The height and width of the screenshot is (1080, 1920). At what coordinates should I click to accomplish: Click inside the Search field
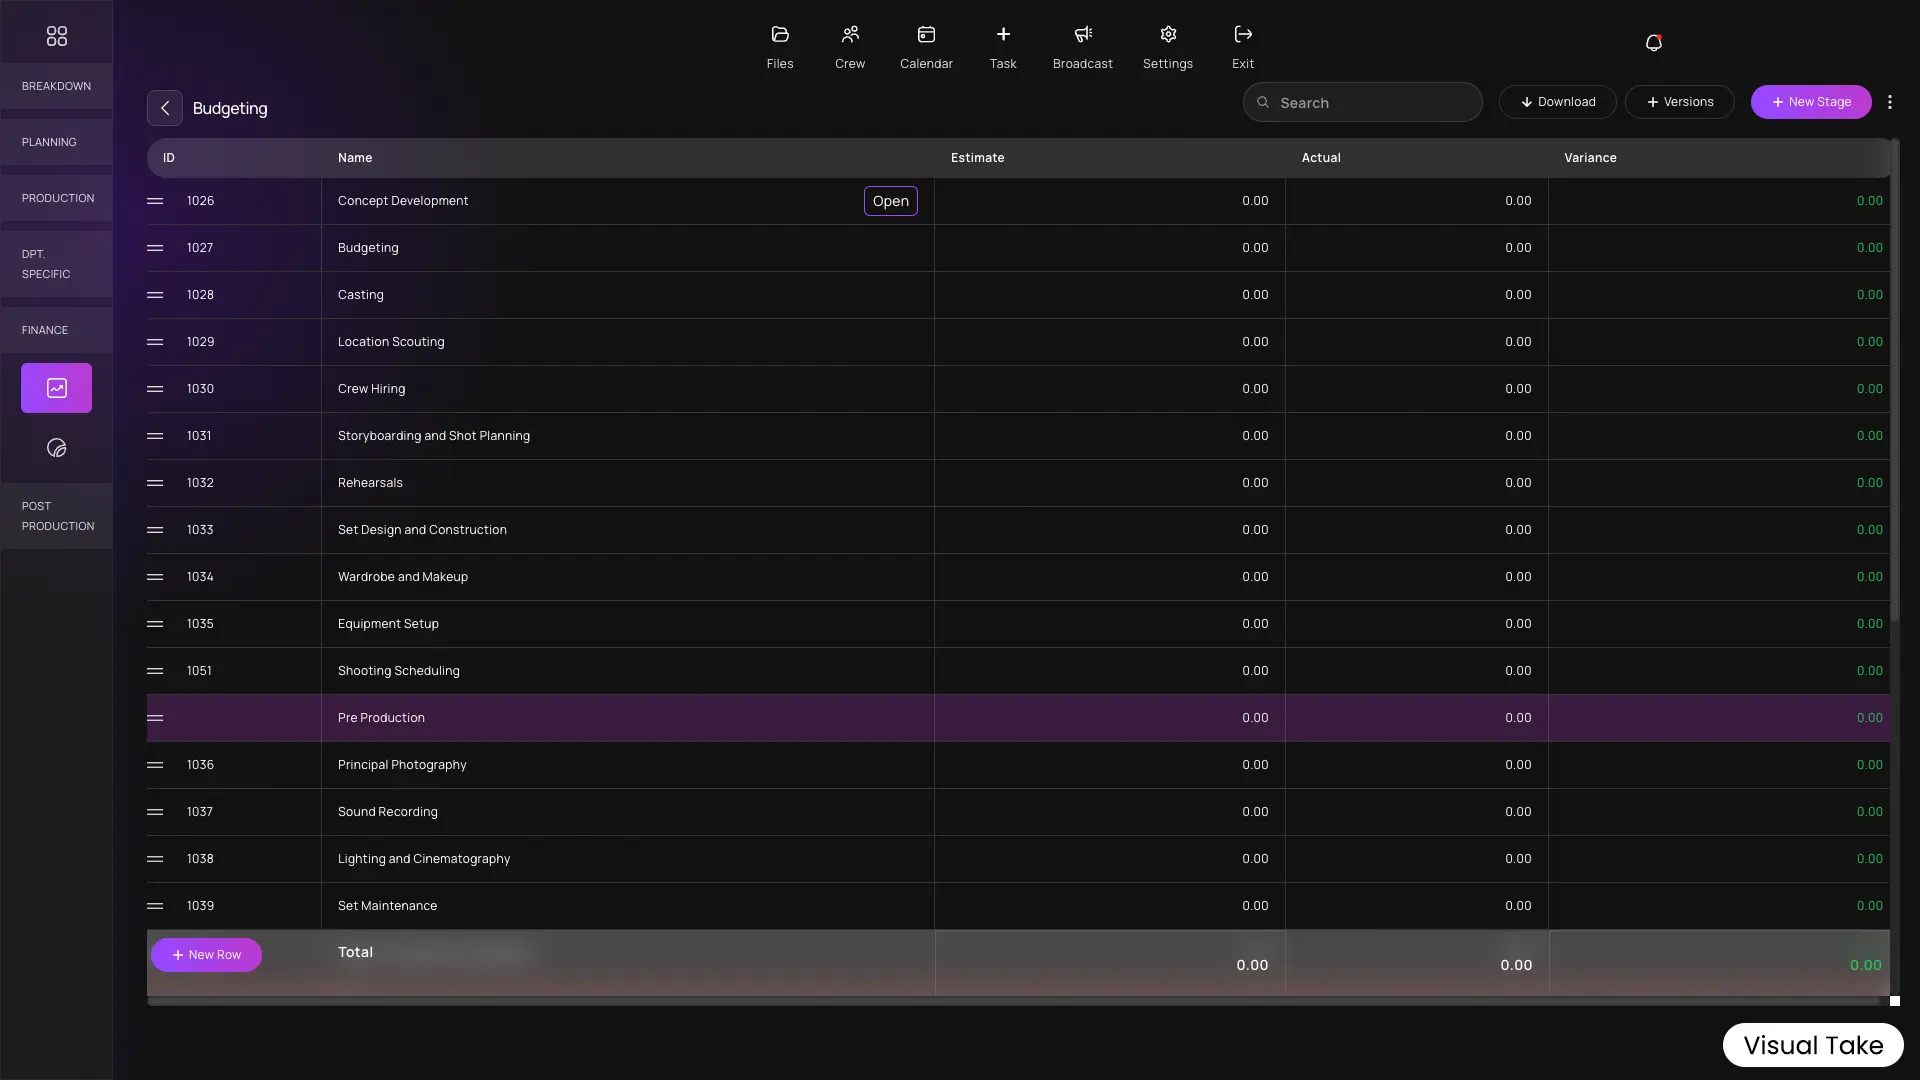tap(1362, 102)
